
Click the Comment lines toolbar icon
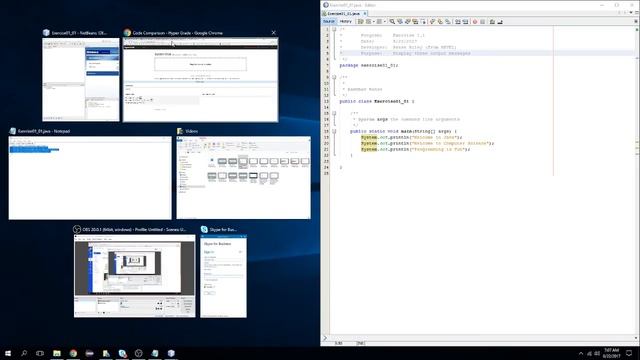point(492,22)
